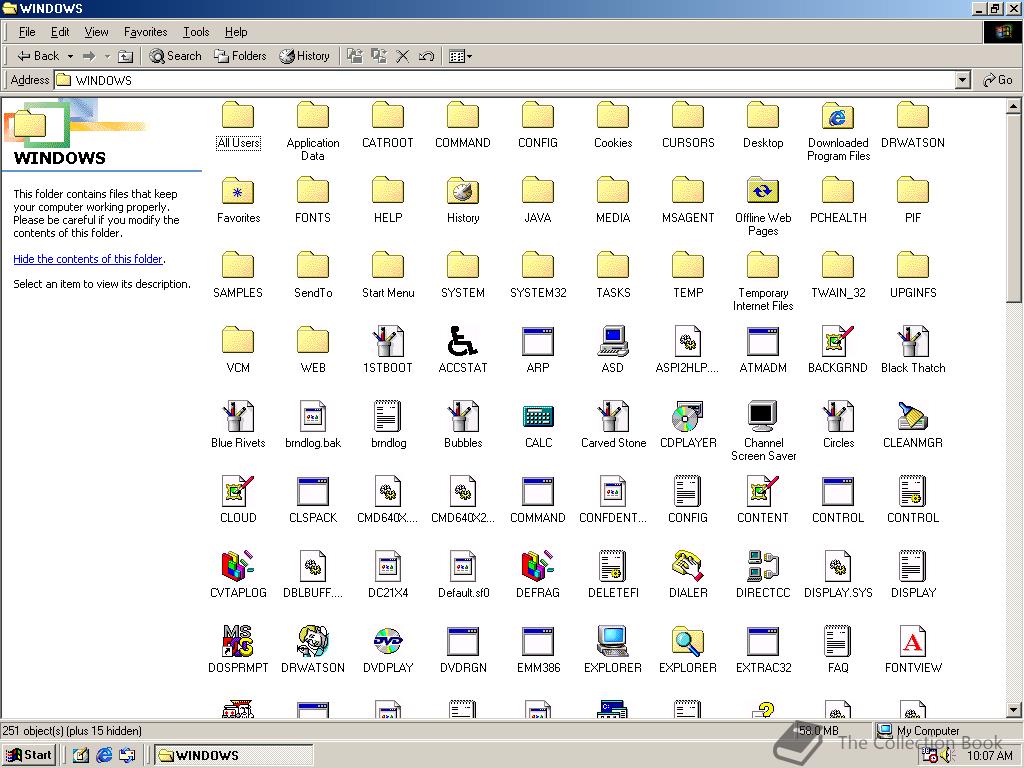Select the CVTAPLOG icon
Image resolution: width=1024 pixels, height=768 pixels.
pyautogui.click(x=238, y=566)
